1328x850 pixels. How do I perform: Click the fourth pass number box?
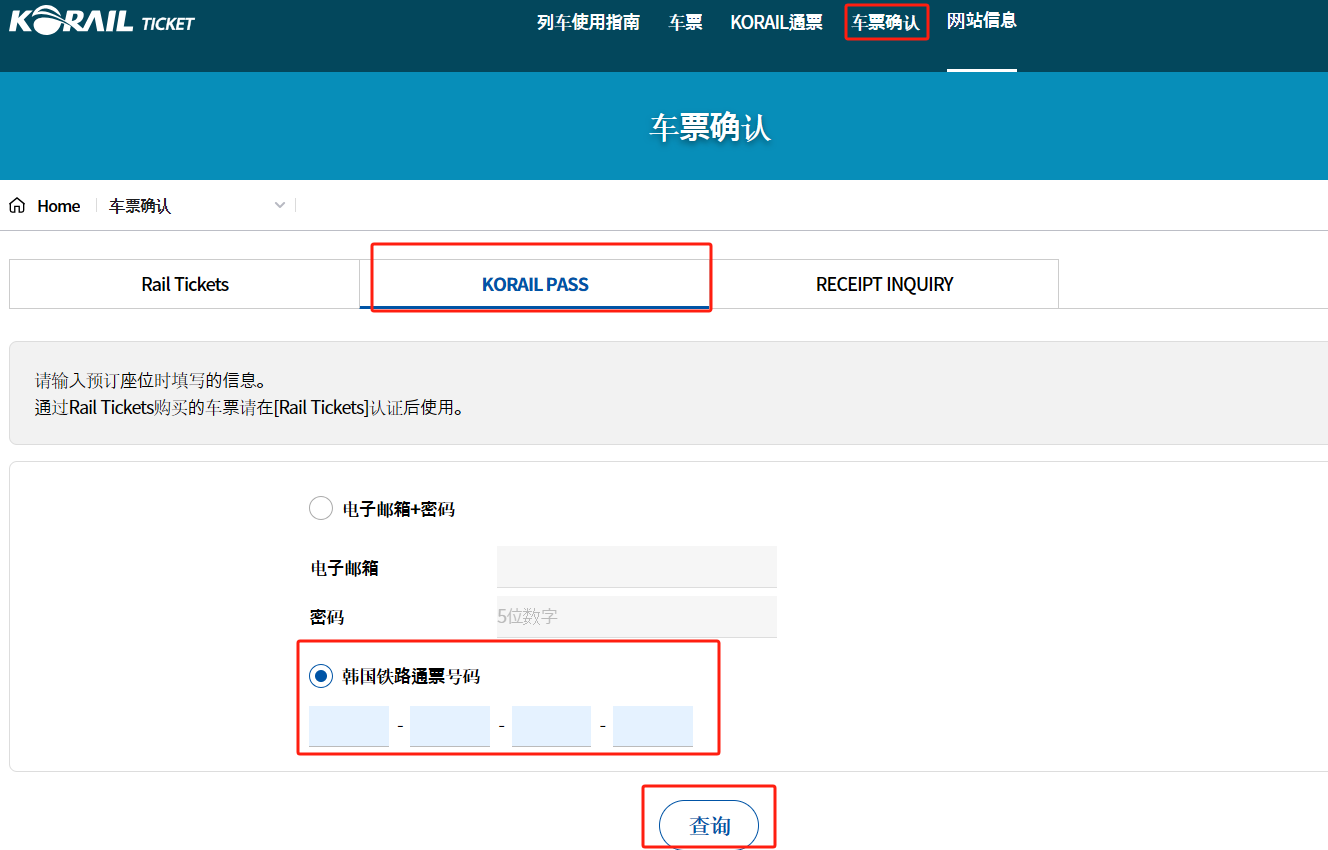(652, 726)
